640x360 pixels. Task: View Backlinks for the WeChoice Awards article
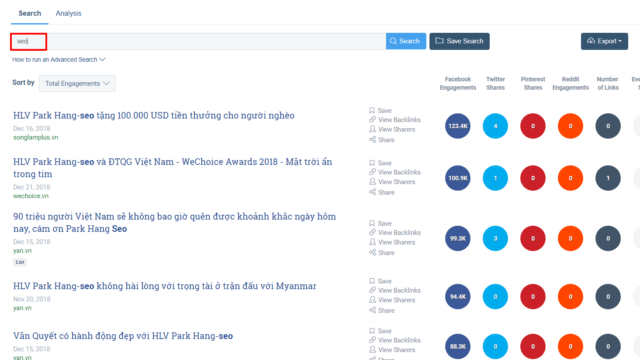point(395,172)
